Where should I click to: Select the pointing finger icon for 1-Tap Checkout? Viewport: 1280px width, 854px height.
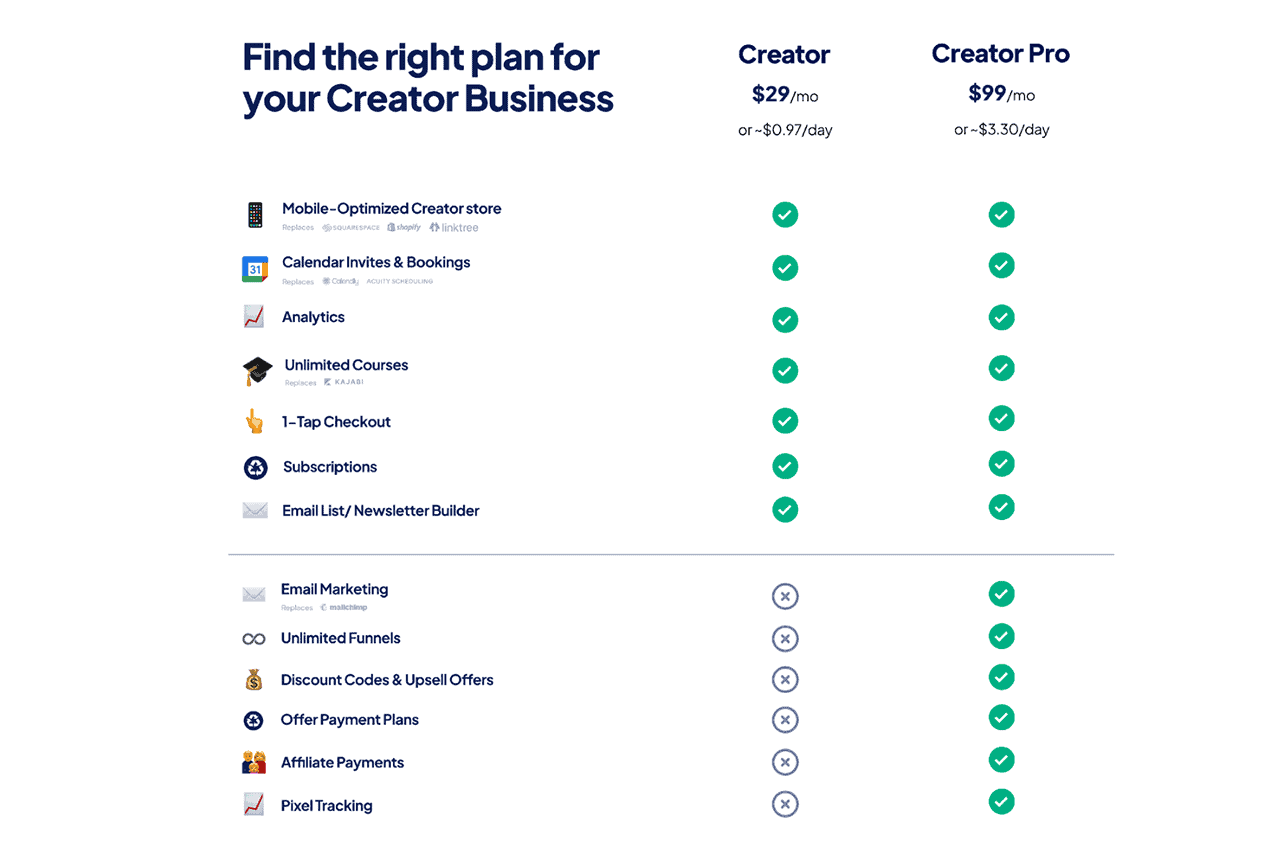click(255, 421)
